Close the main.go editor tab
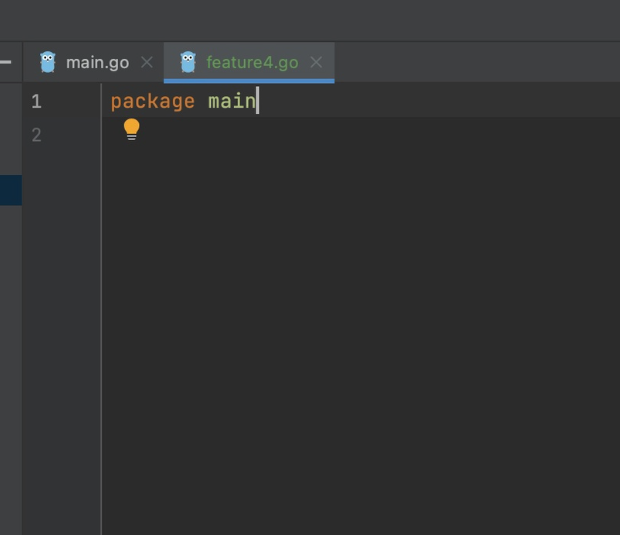620x535 pixels. [147, 62]
